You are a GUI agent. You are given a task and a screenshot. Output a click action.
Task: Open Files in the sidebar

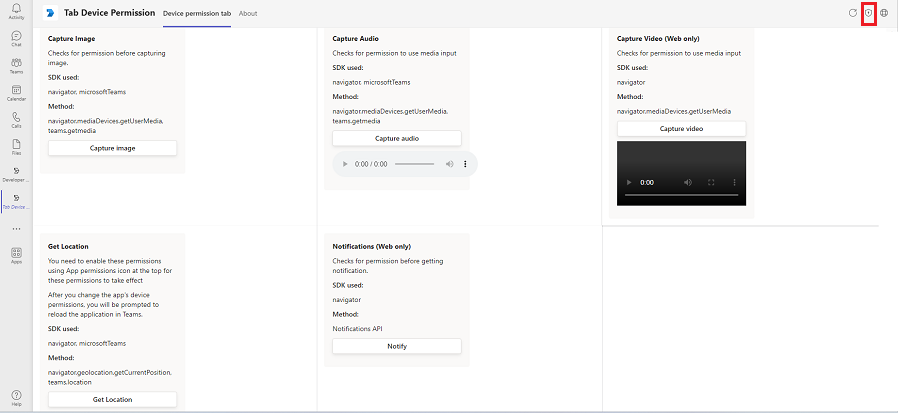(x=16, y=147)
